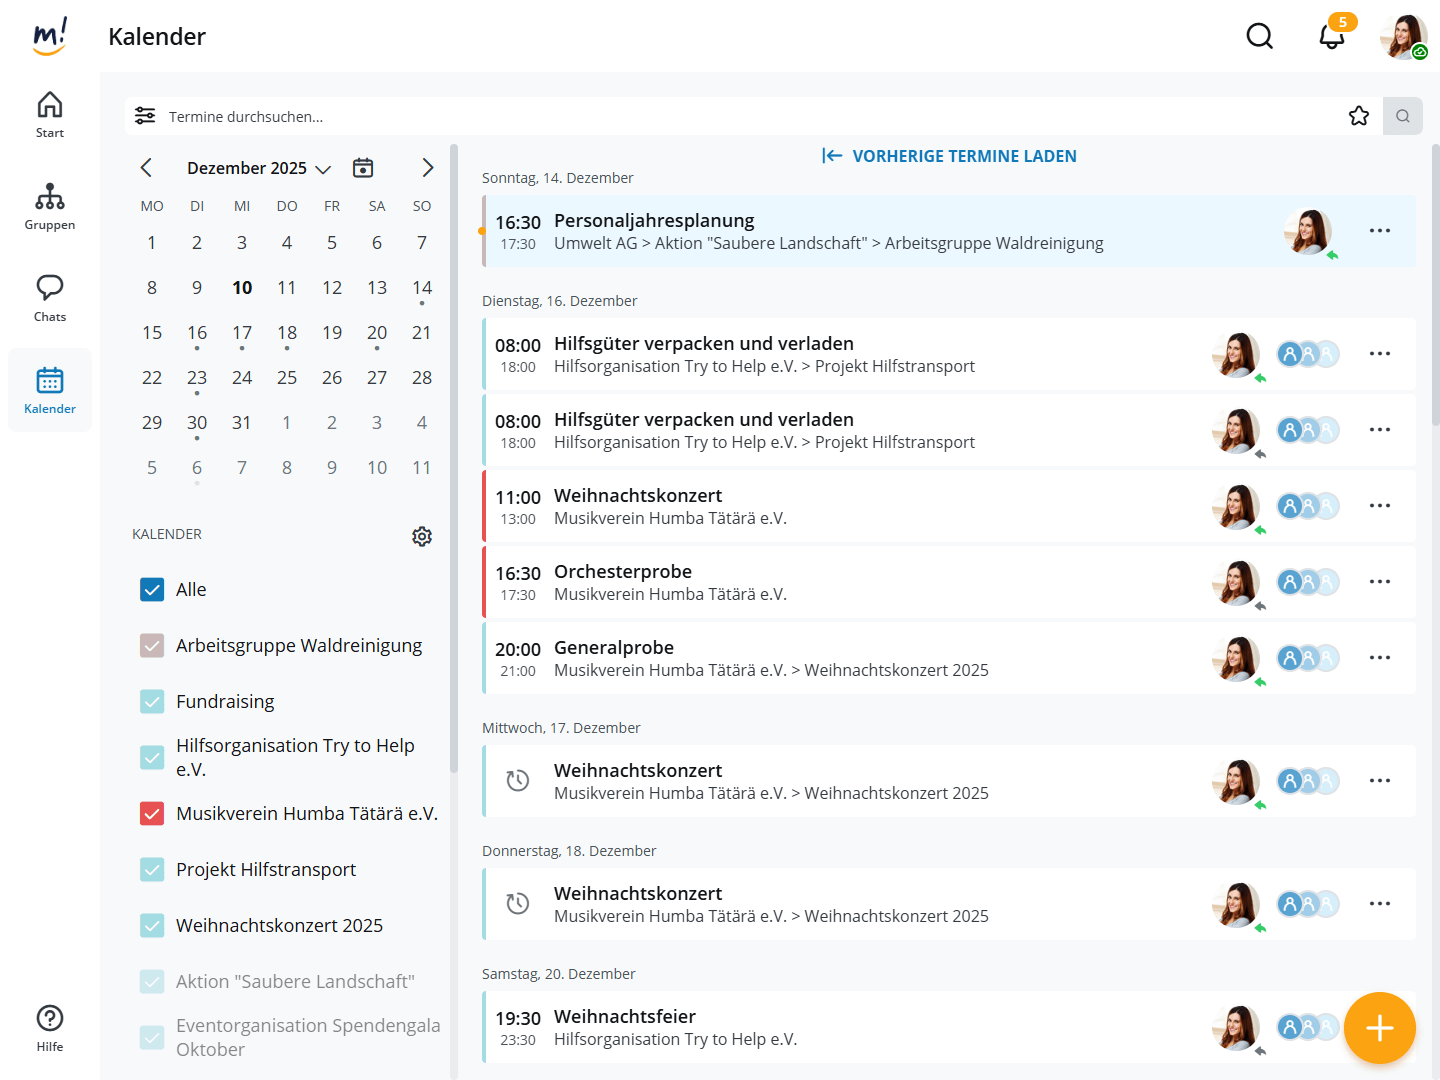Open notifications bell icon

pyautogui.click(x=1331, y=37)
